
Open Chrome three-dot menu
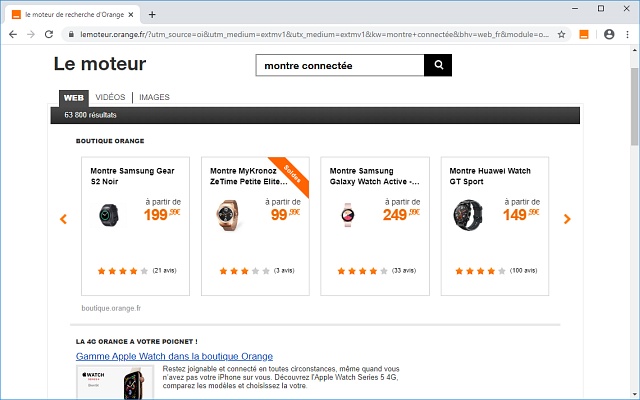628,35
